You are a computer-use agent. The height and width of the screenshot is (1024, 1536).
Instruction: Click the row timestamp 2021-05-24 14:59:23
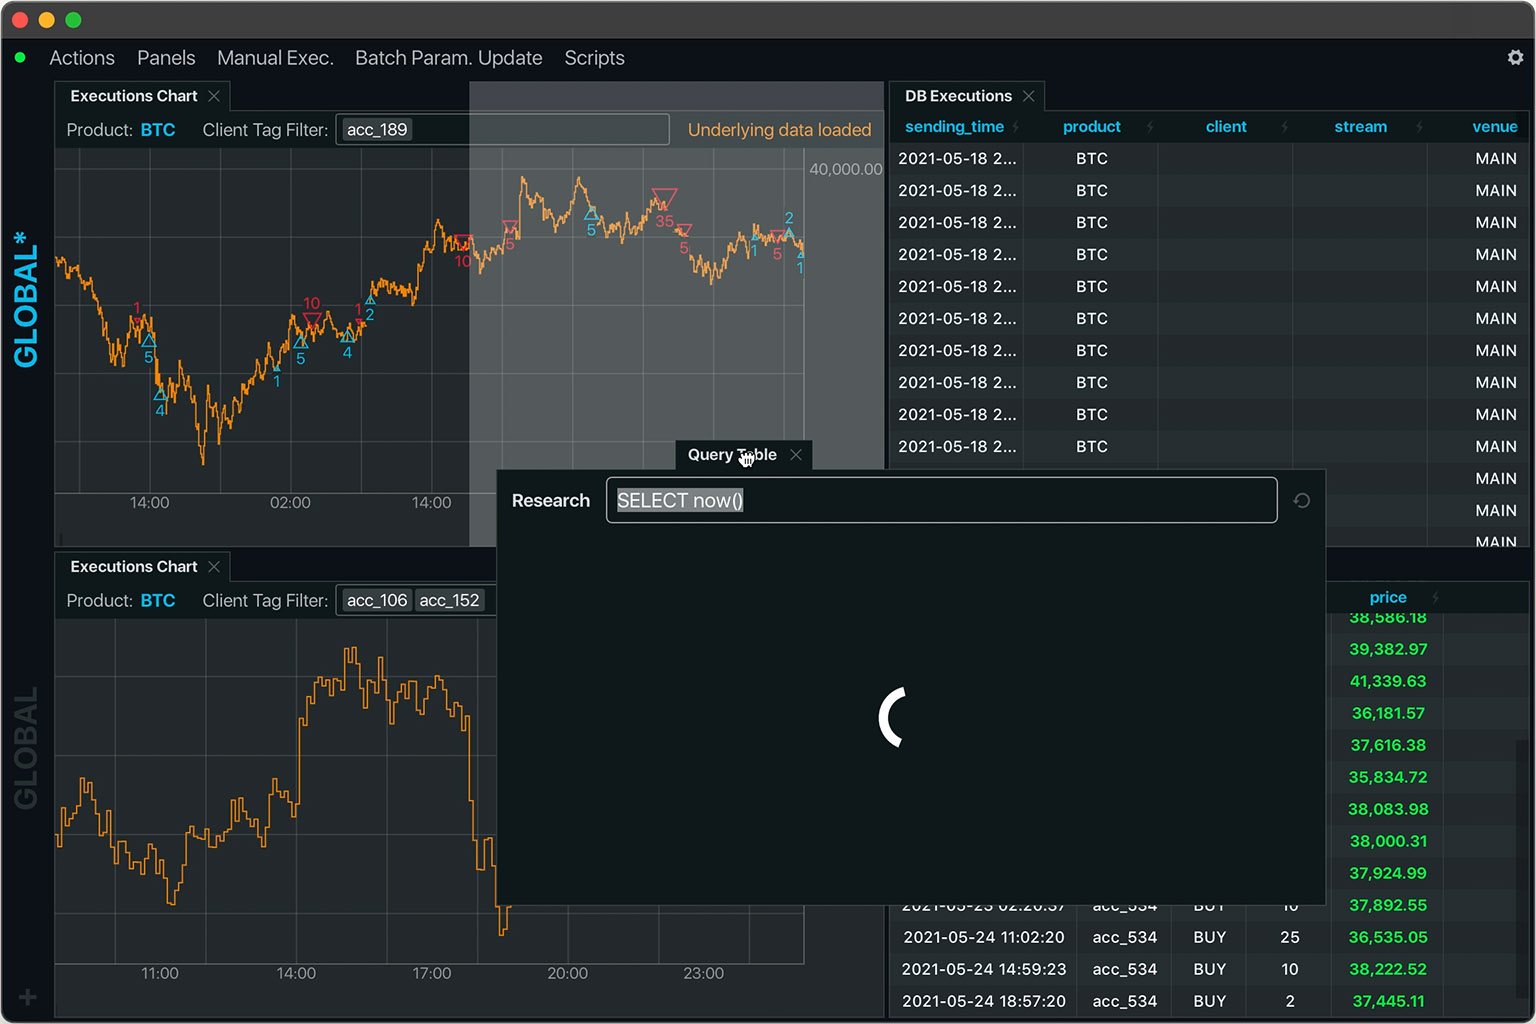tap(984, 969)
